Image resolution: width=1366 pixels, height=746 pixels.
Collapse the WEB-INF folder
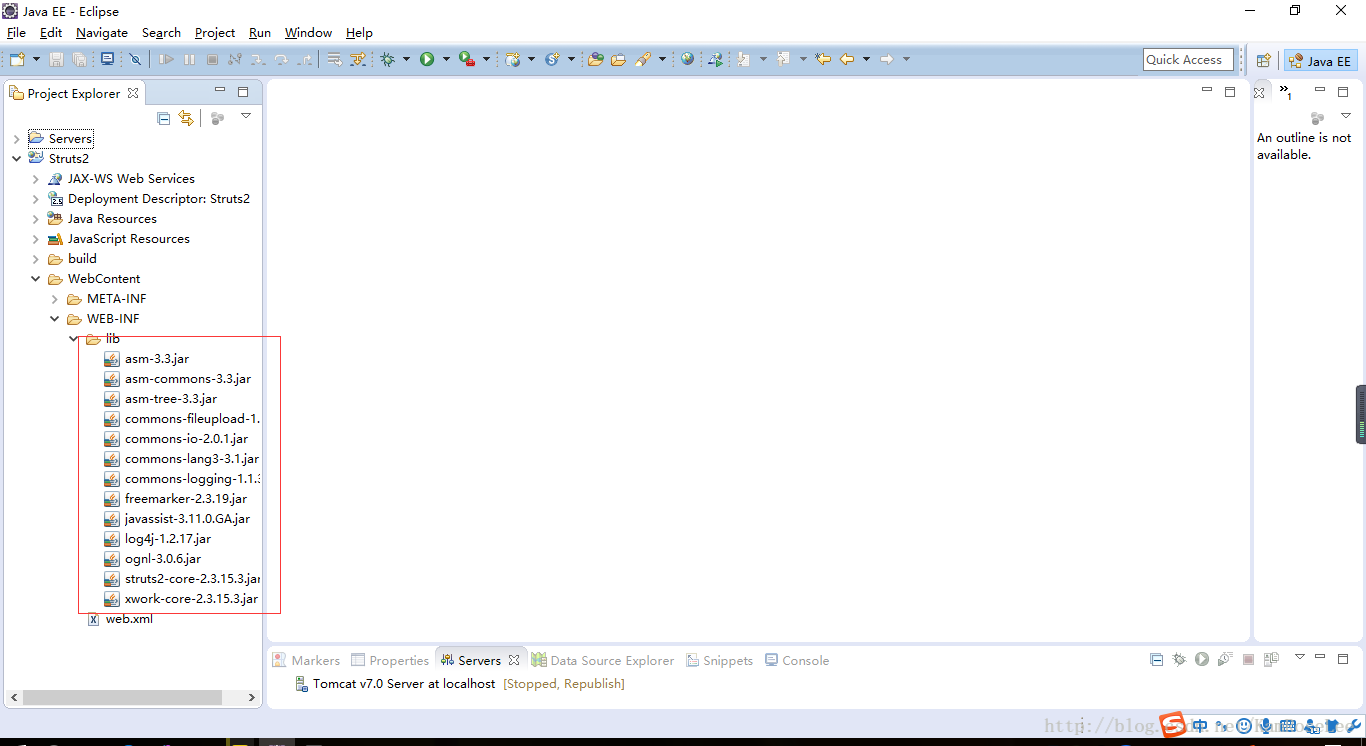[x=55, y=319]
